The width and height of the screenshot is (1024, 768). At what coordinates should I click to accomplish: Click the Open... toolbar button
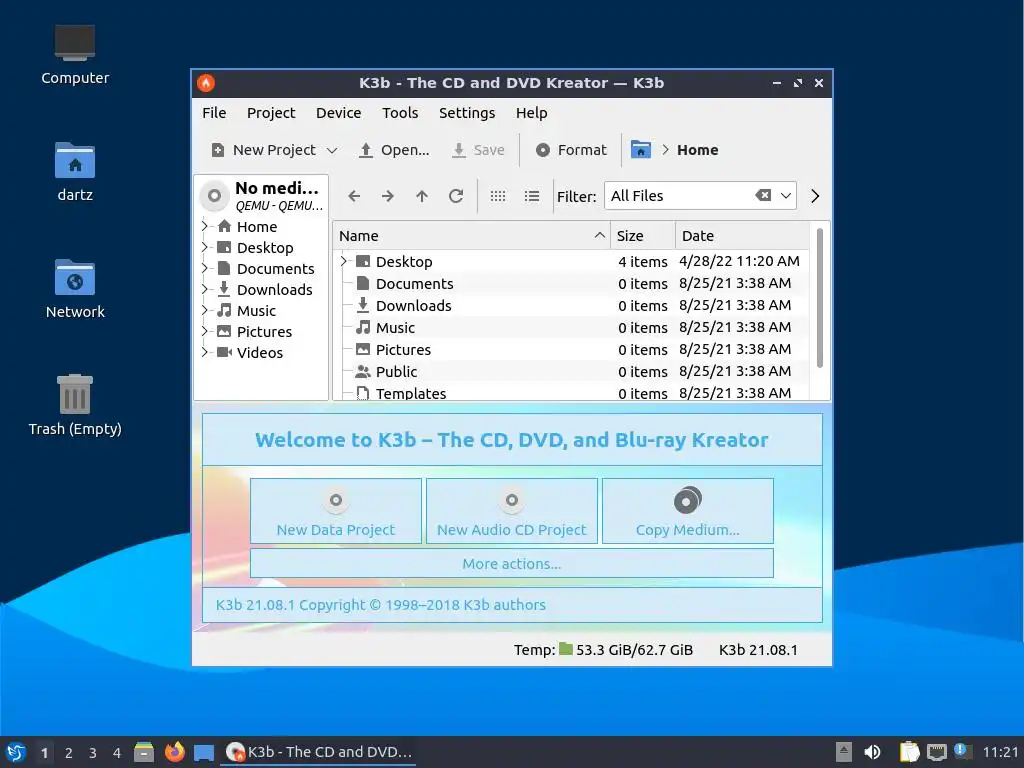click(394, 150)
